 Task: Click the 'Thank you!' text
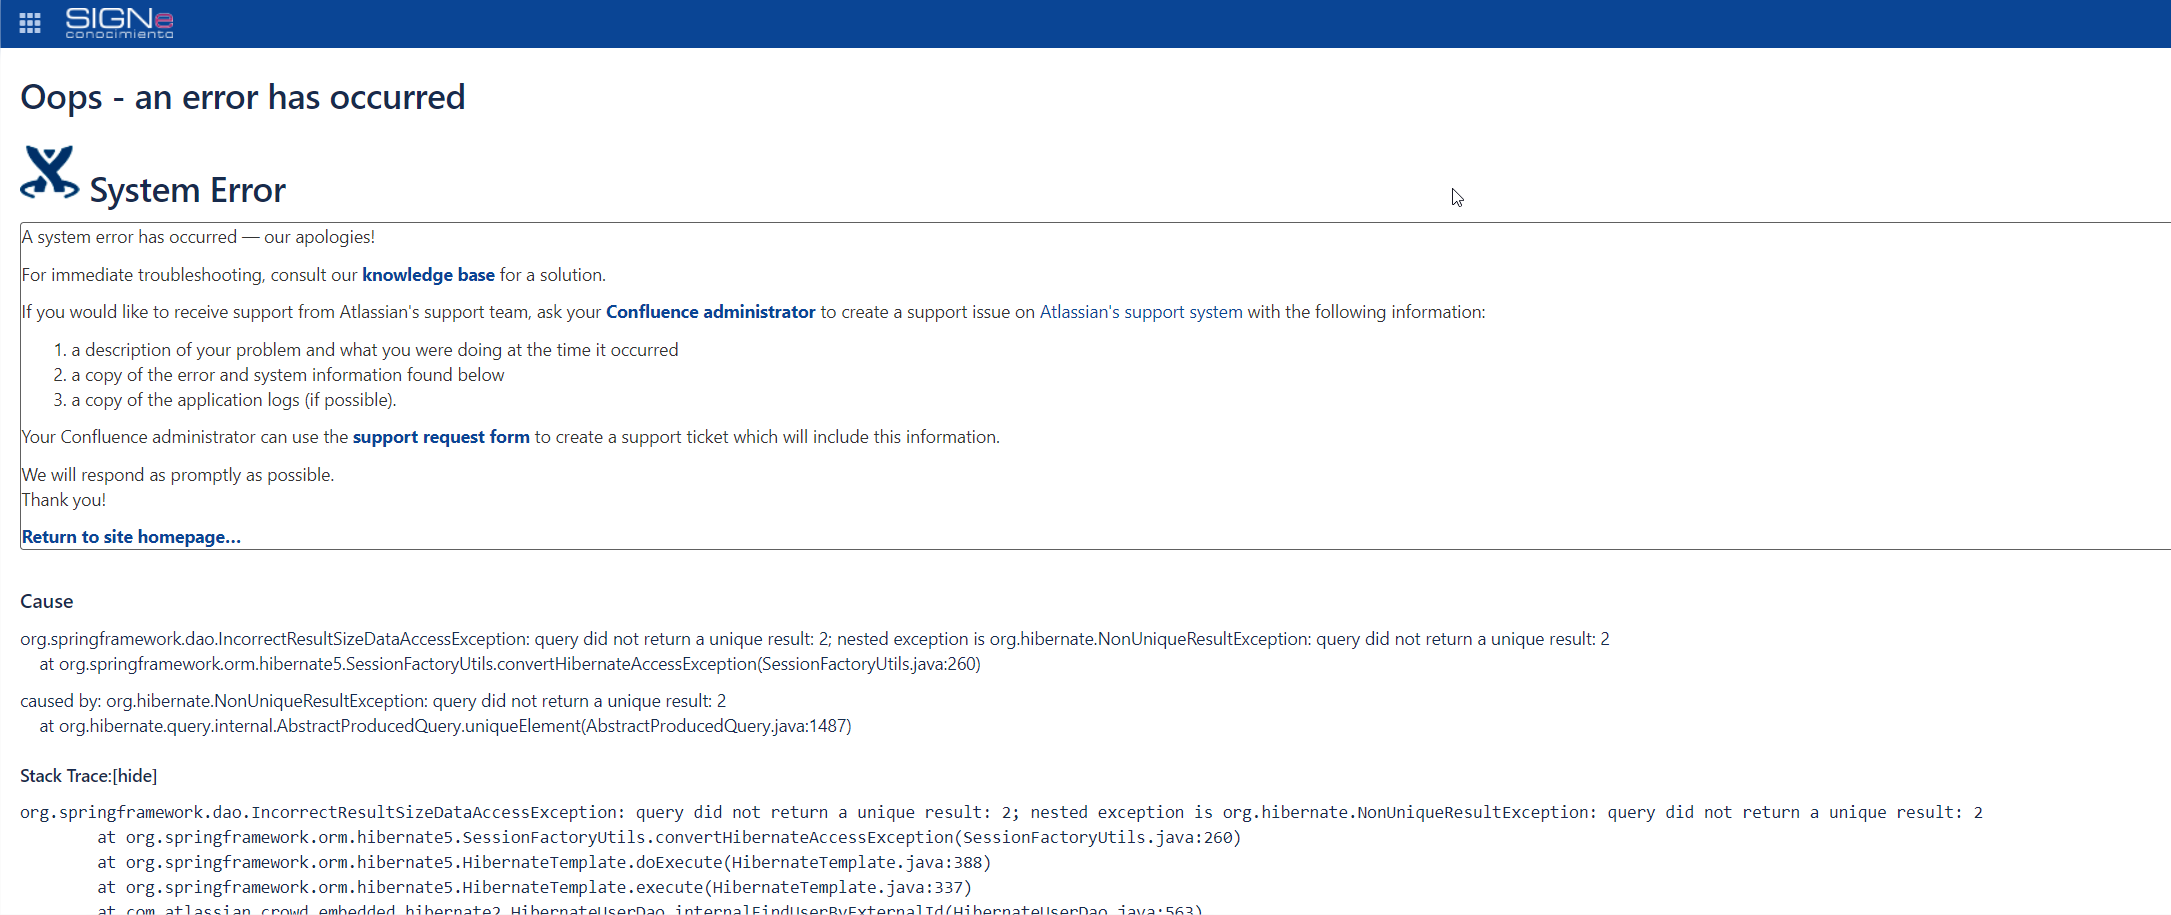coord(64,500)
